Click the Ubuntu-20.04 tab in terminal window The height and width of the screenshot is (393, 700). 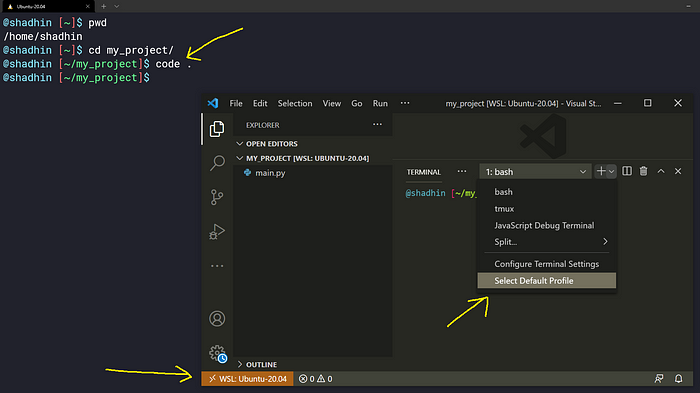pos(47,6)
